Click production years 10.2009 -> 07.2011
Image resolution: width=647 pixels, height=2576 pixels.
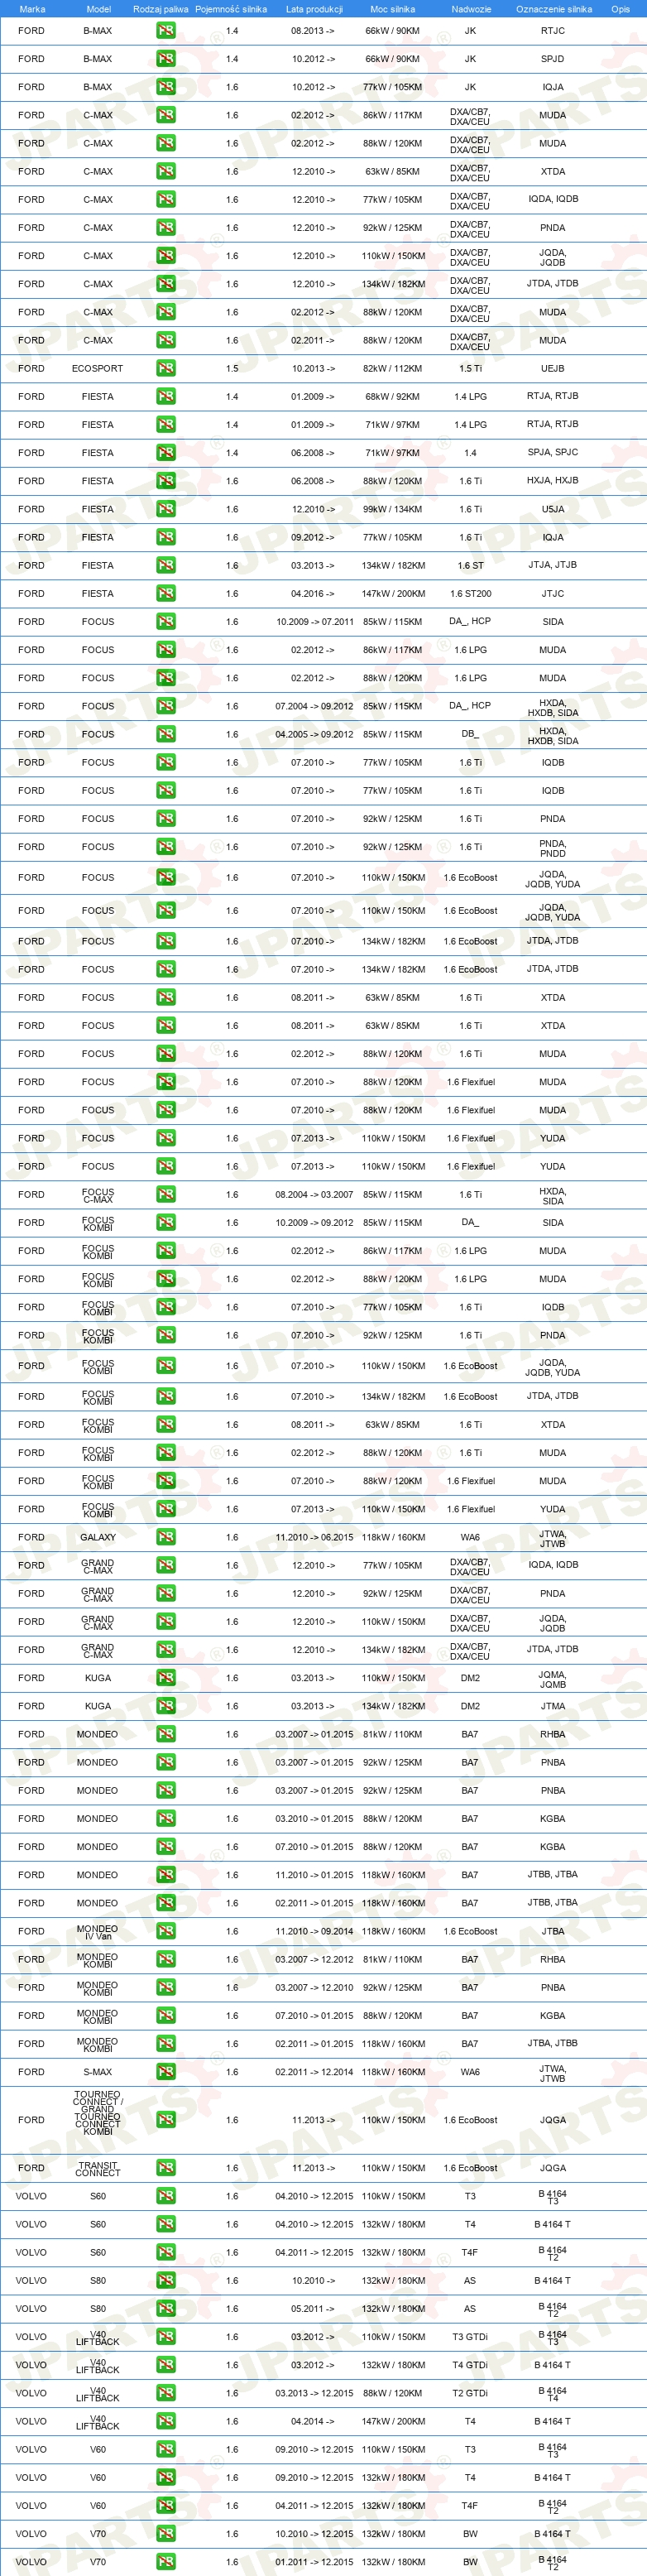click(314, 621)
